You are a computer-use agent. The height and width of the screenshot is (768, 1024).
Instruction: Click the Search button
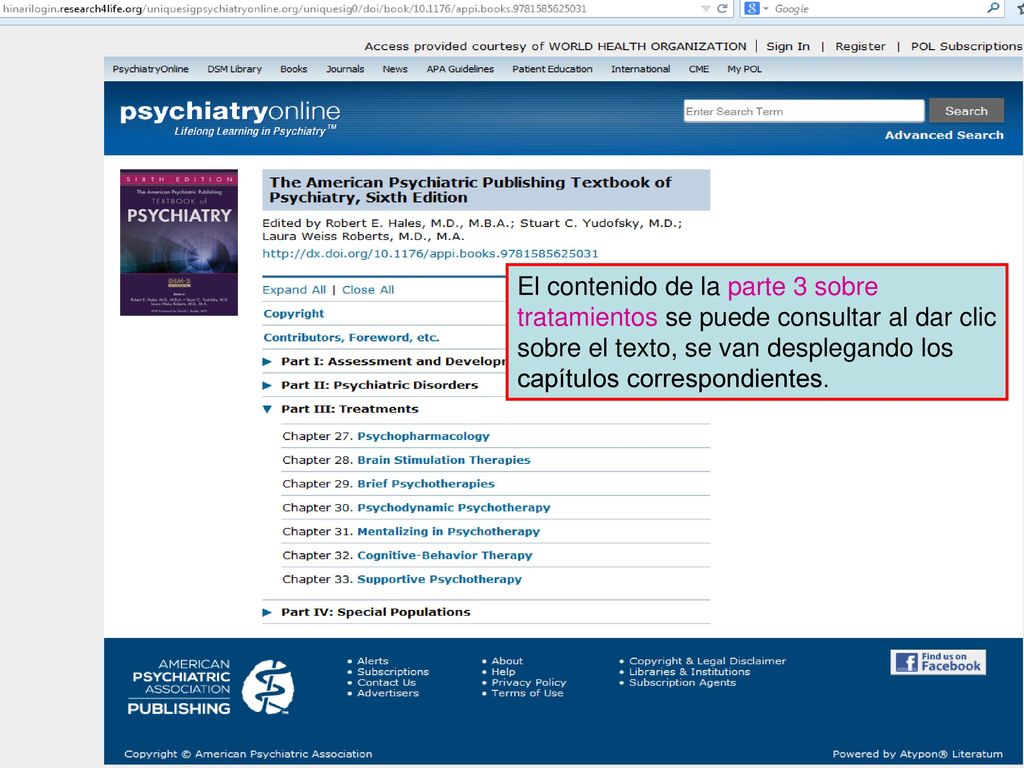click(966, 111)
